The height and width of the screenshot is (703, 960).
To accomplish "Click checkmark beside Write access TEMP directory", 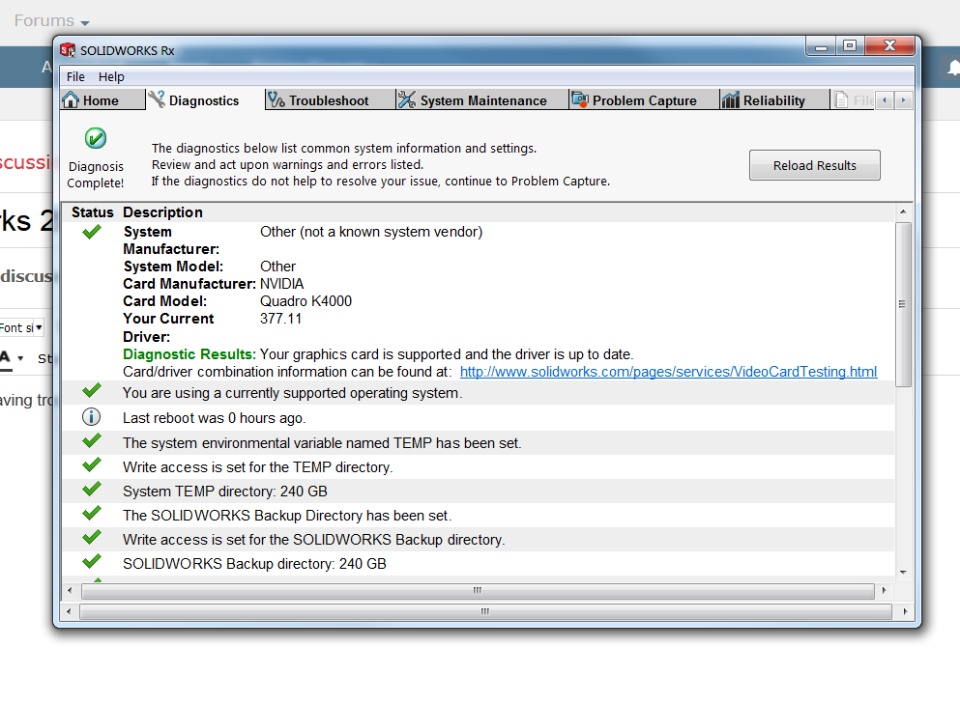I will click(x=92, y=465).
